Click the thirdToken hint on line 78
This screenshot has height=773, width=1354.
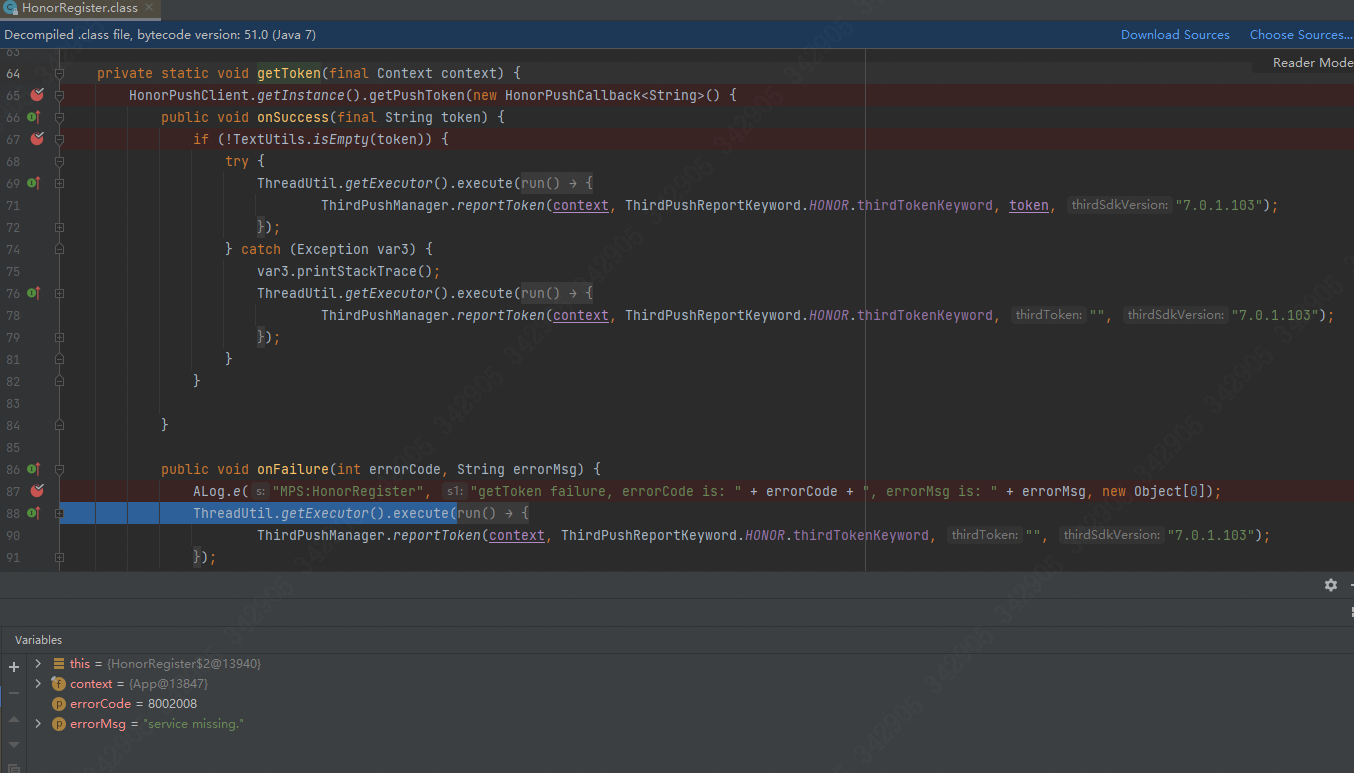(x=1050, y=315)
